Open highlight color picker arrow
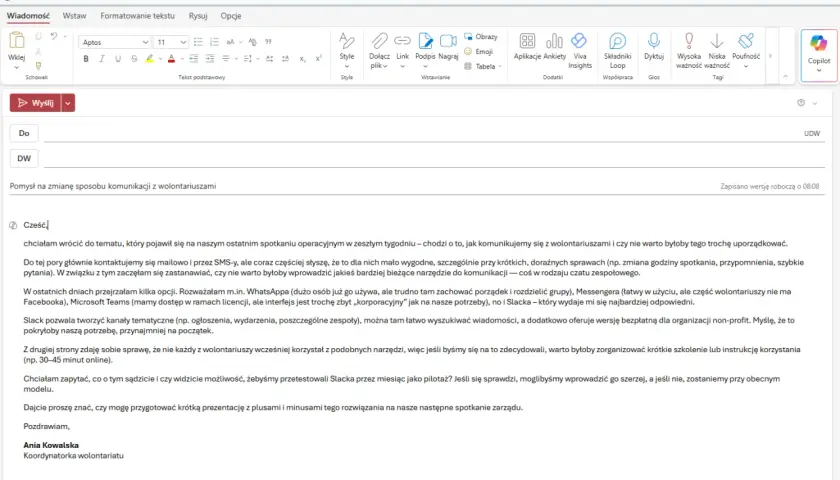The width and height of the screenshot is (840, 480). [x=160, y=58]
